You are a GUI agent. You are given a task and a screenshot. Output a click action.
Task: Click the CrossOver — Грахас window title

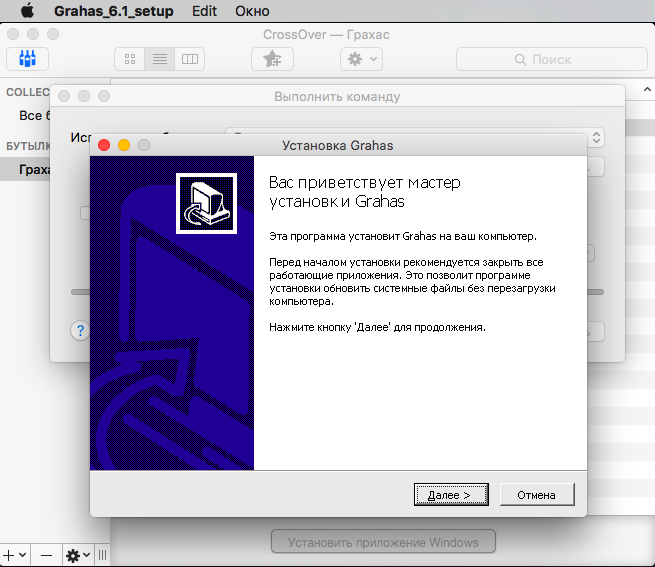[x=326, y=34]
